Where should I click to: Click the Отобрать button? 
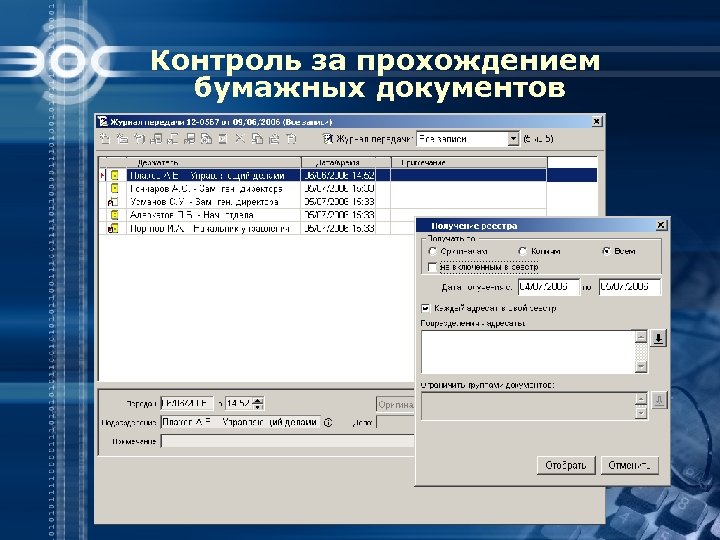(x=566, y=465)
